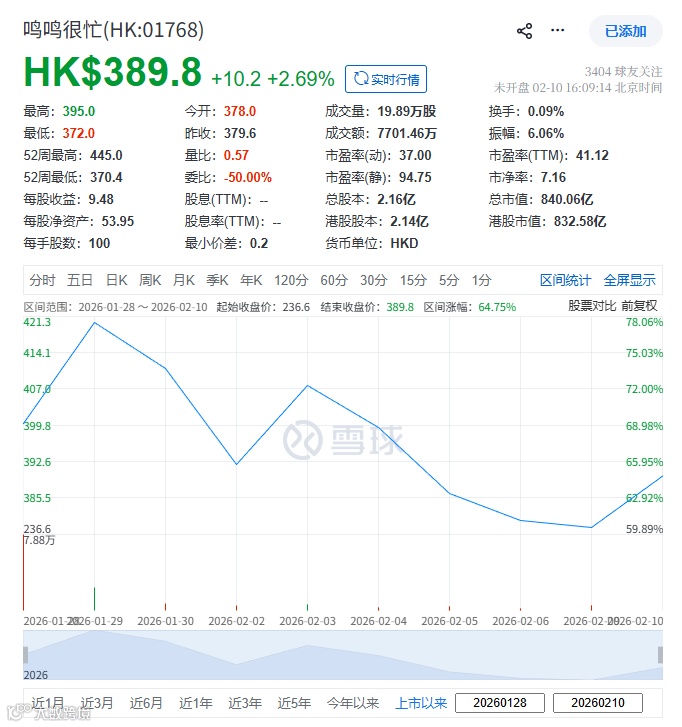Viewport: 682px width, 727px height.
Task: Click the 最低 value 372.0
Action: 79,134
